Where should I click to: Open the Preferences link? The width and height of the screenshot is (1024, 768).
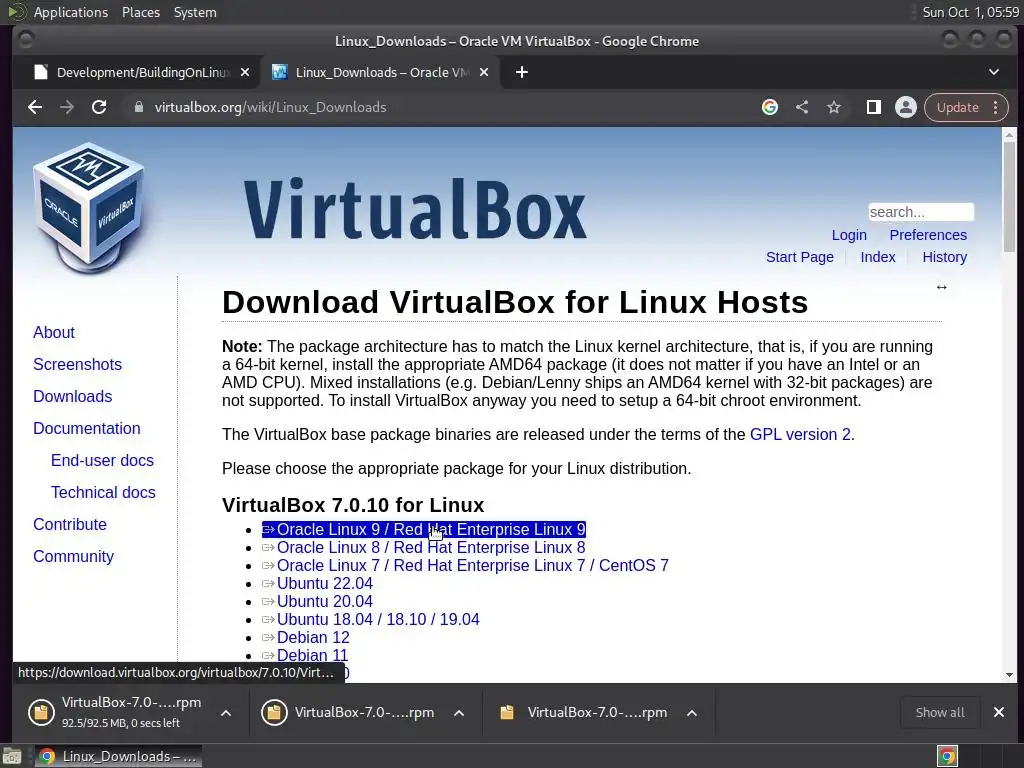[x=928, y=235]
